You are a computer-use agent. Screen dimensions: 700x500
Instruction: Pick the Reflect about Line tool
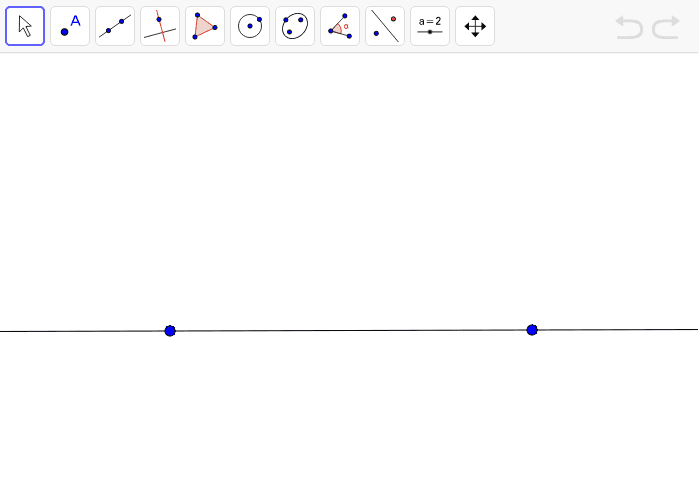[385, 26]
